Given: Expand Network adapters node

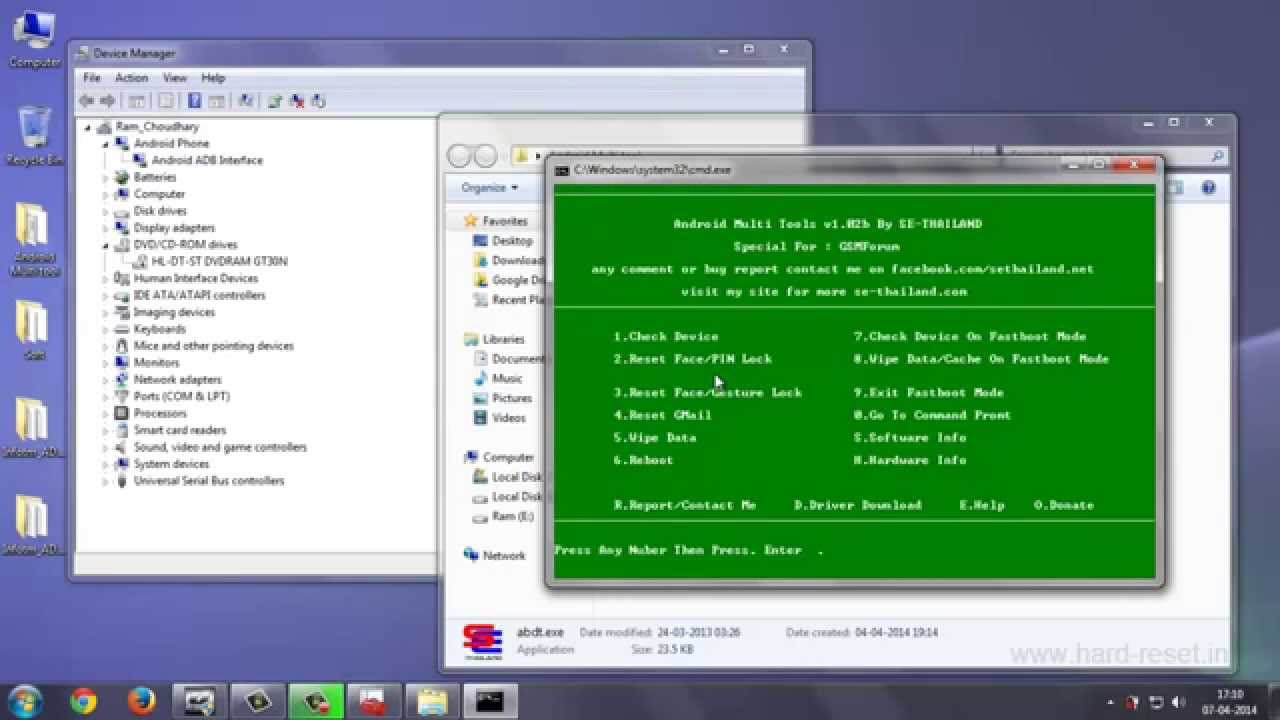Looking at the screenshot, I should [105, 380].
